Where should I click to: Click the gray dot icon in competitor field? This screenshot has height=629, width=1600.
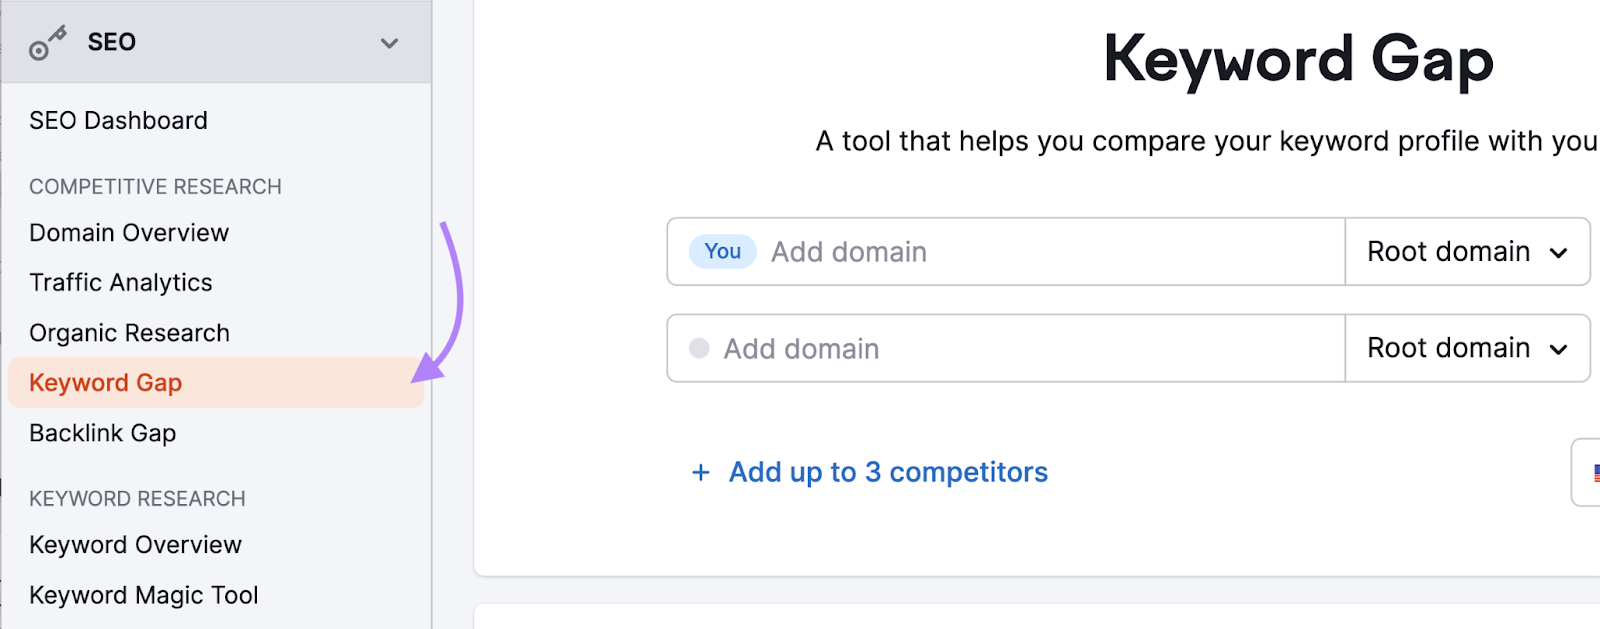[698, 348]
